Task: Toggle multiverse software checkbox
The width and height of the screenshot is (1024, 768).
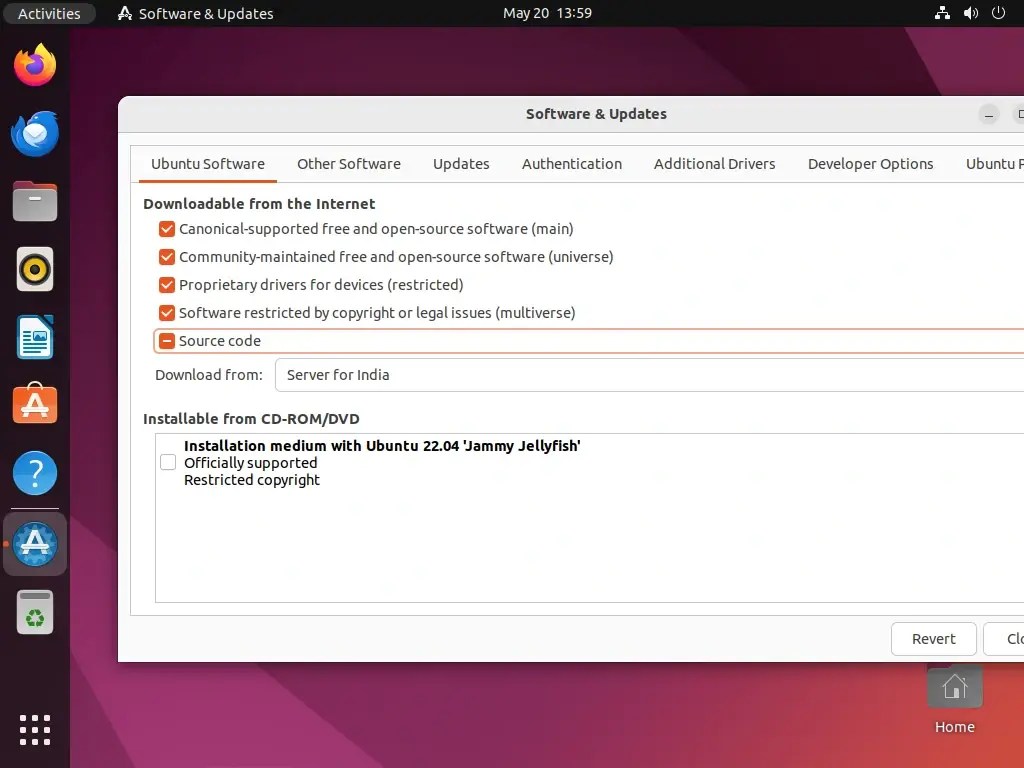Action: pos(167,313)
